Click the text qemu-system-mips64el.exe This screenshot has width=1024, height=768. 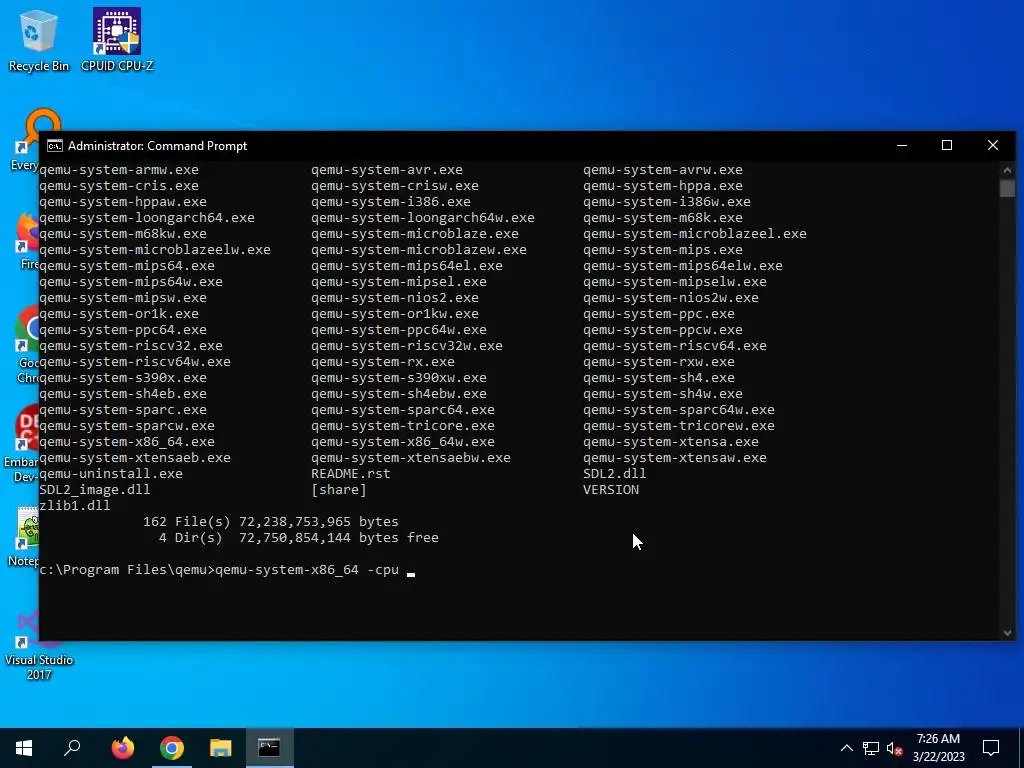pyautogui.click(x=407, y=266)
